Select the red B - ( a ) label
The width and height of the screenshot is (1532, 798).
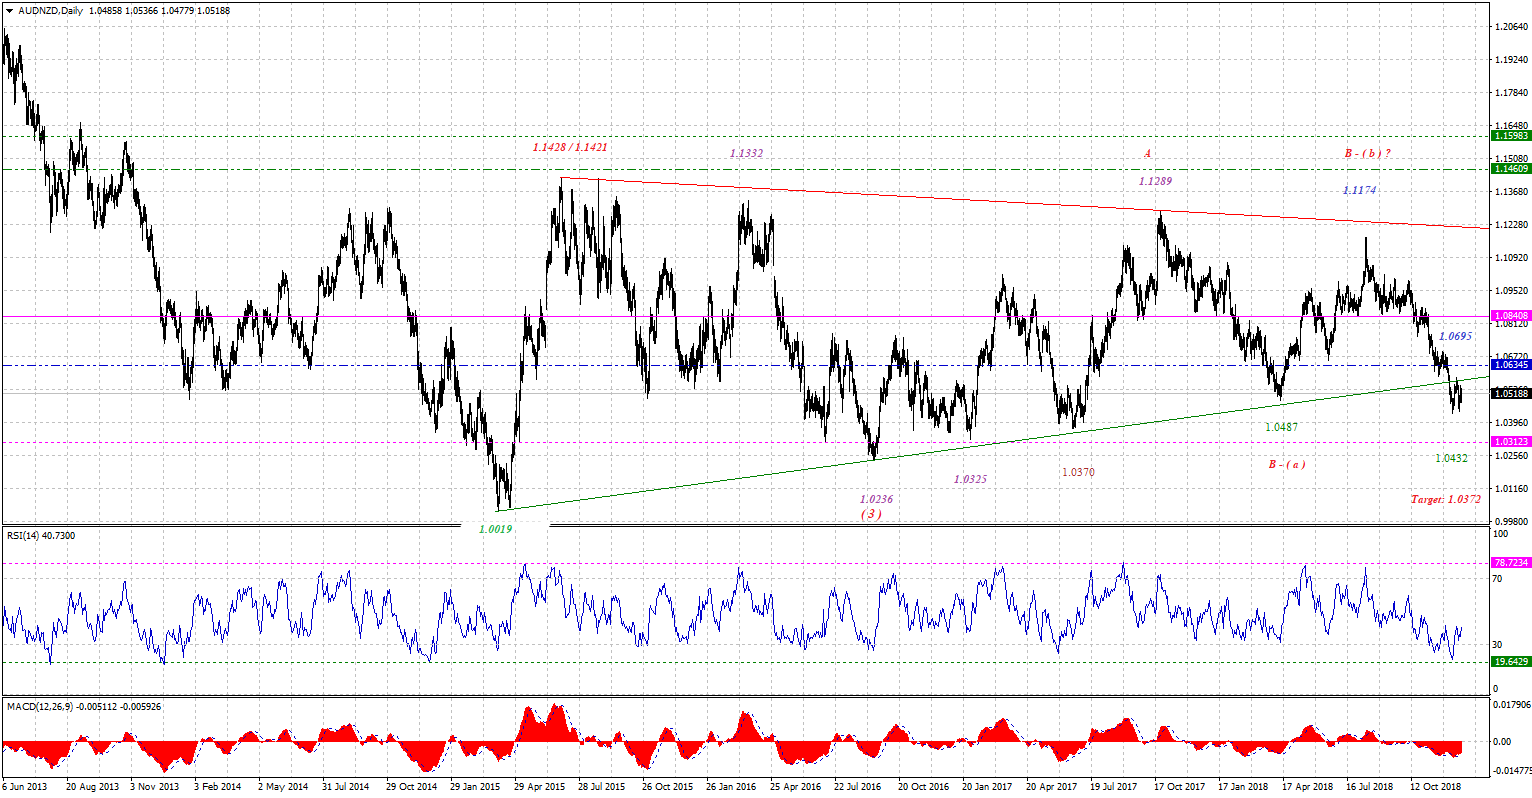pos(1286,465)
